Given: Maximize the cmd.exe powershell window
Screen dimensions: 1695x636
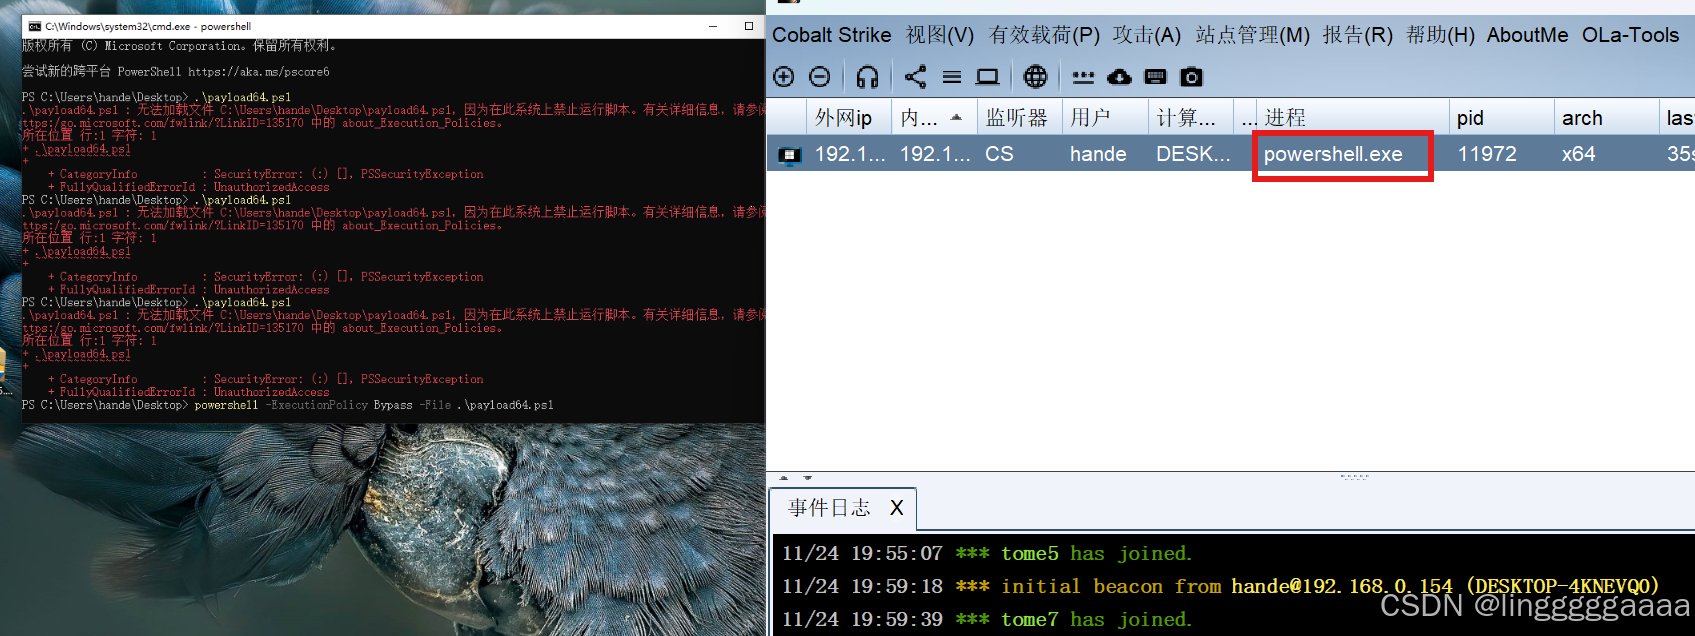Looking at the screenshot, I should (749, 26).
